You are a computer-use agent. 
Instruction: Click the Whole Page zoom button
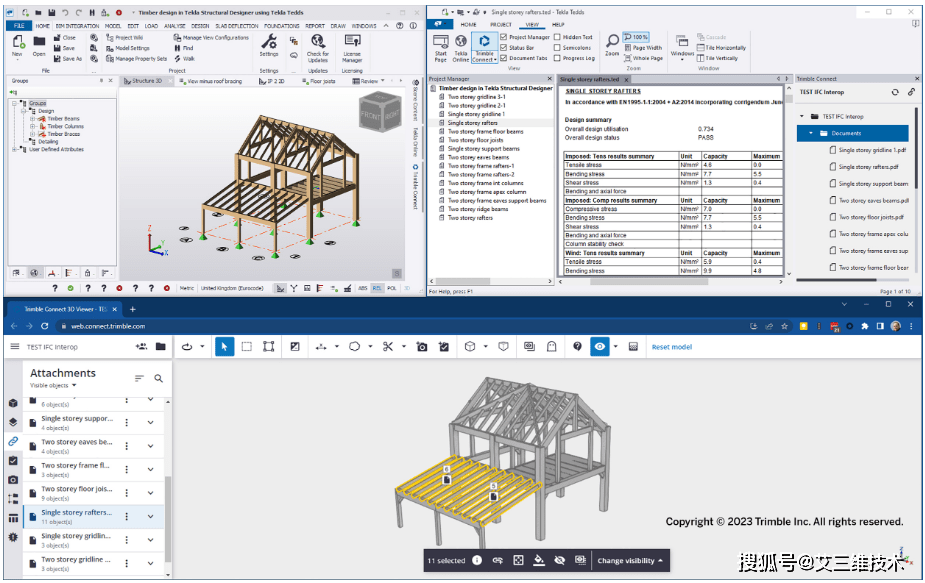tap(643, 58)
